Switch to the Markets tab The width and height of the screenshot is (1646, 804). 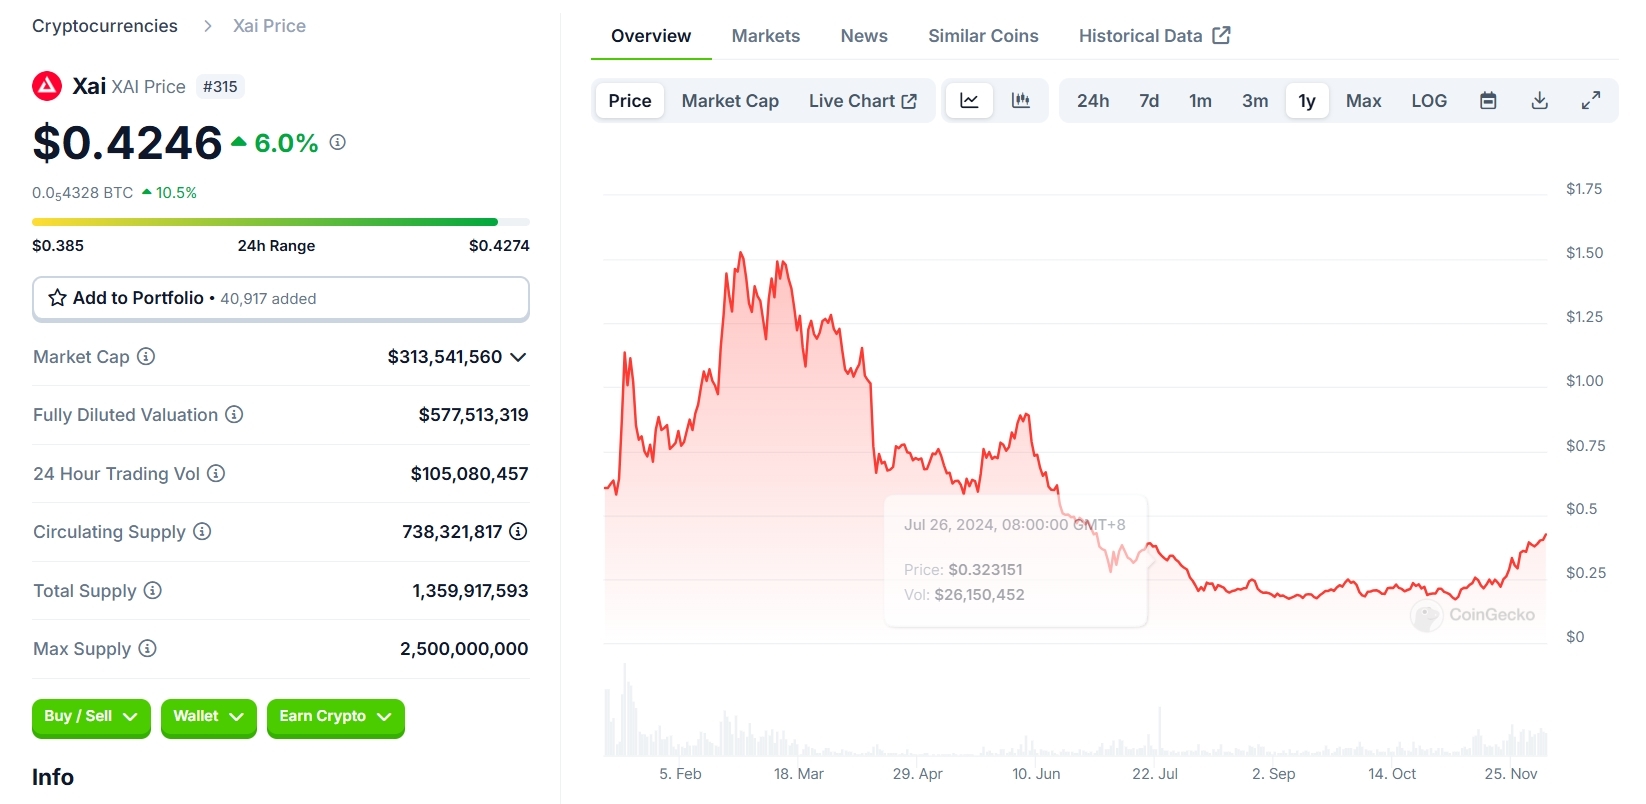(x=766, y=36)
